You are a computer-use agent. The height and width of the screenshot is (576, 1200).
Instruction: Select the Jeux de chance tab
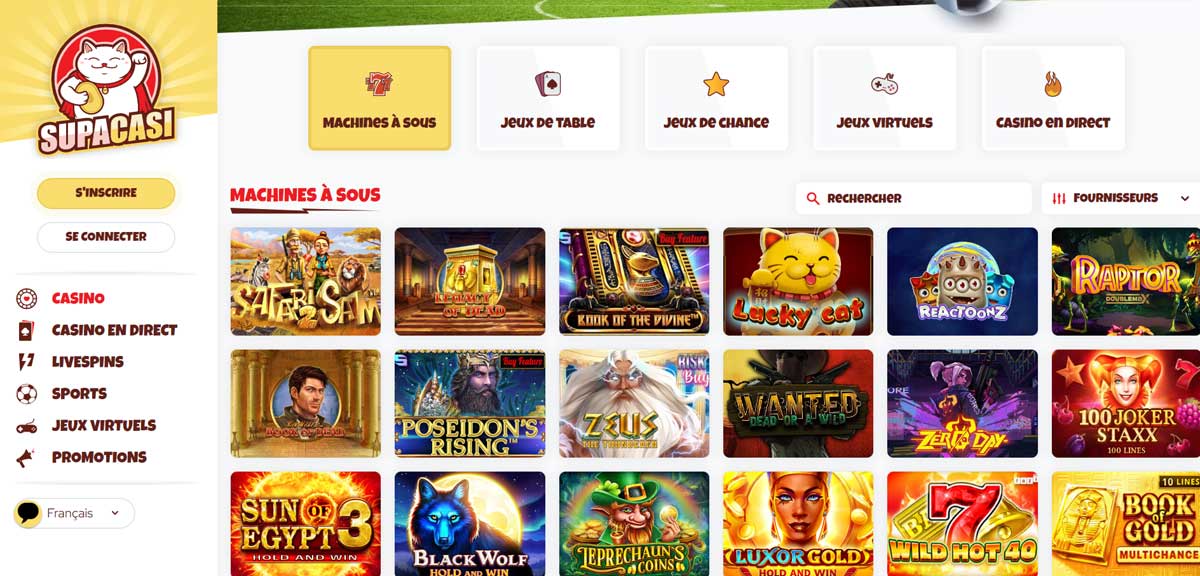point(716,98)
